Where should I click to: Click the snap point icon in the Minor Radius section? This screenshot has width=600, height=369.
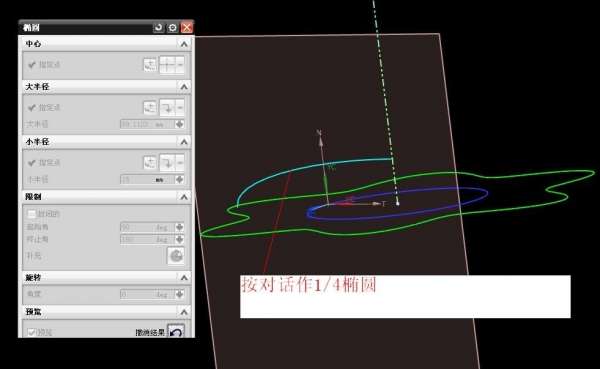click(x=167, y=163)
